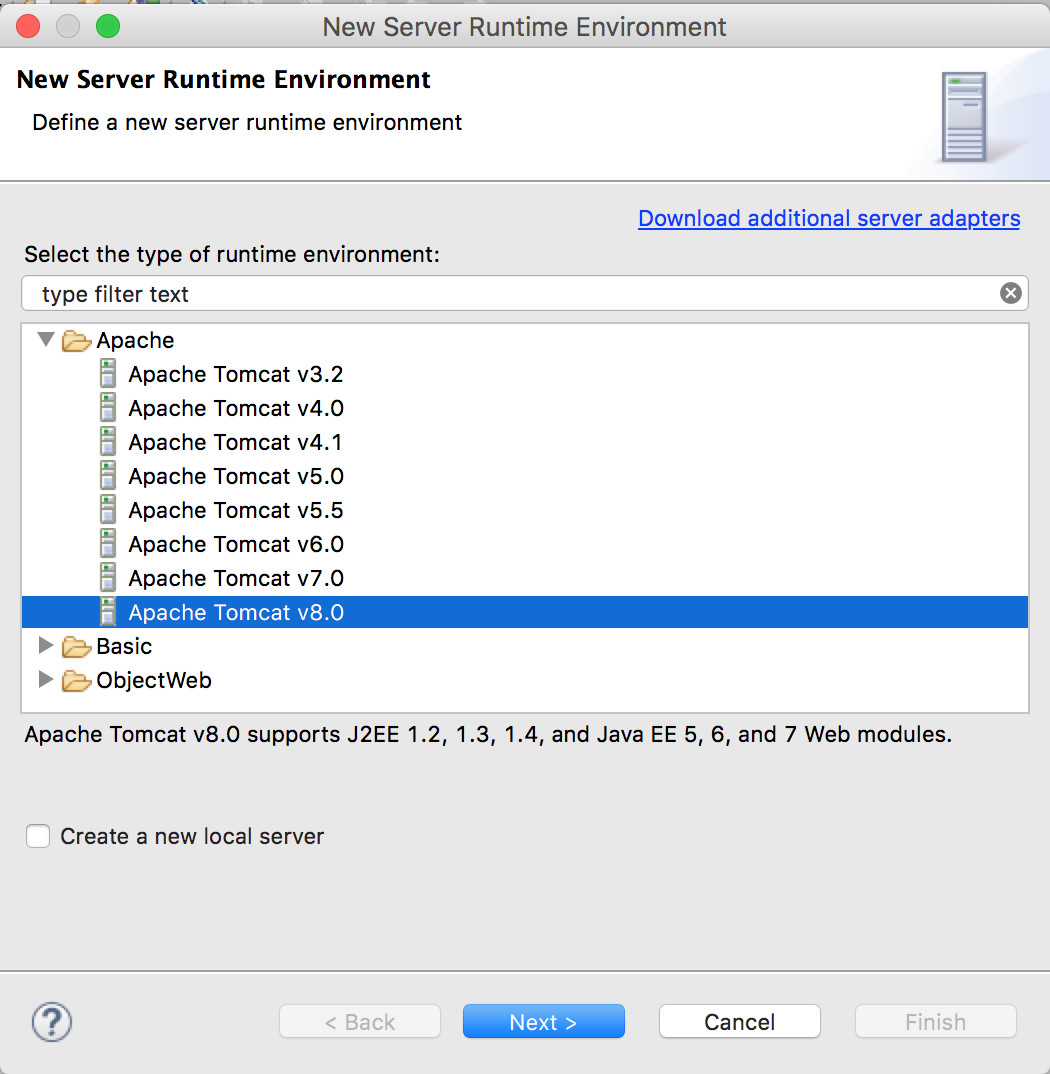
Task: Select Apache Tomcat v4.0 label
Action: (236, 408)
